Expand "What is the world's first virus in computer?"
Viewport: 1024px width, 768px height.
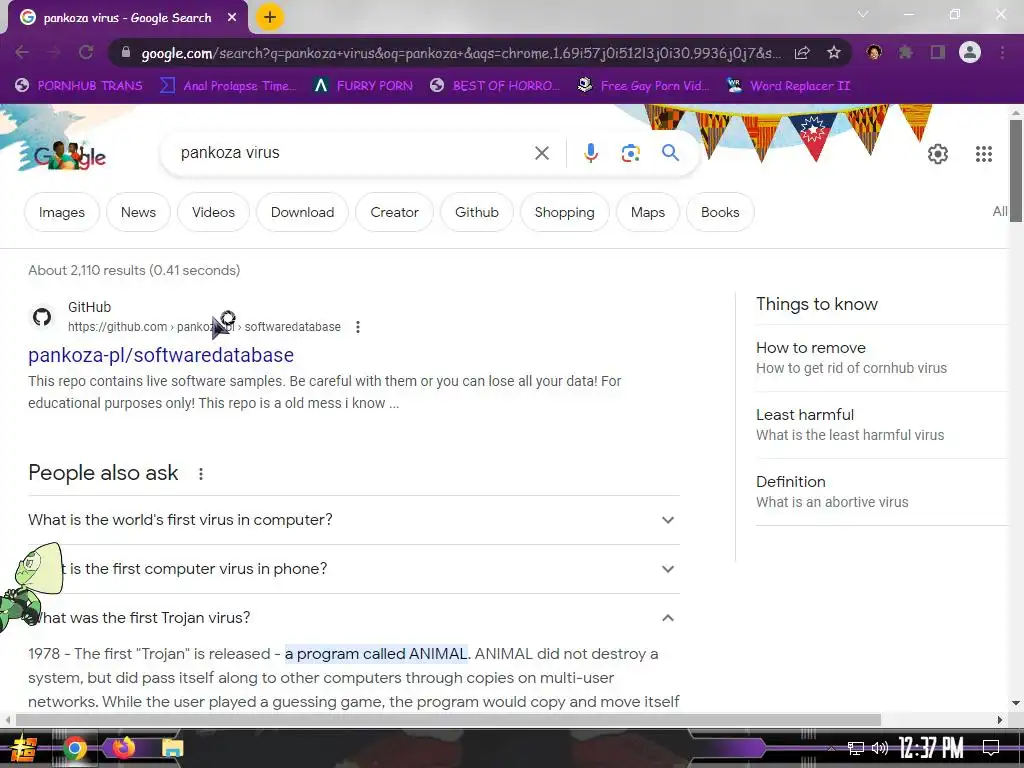354,520
